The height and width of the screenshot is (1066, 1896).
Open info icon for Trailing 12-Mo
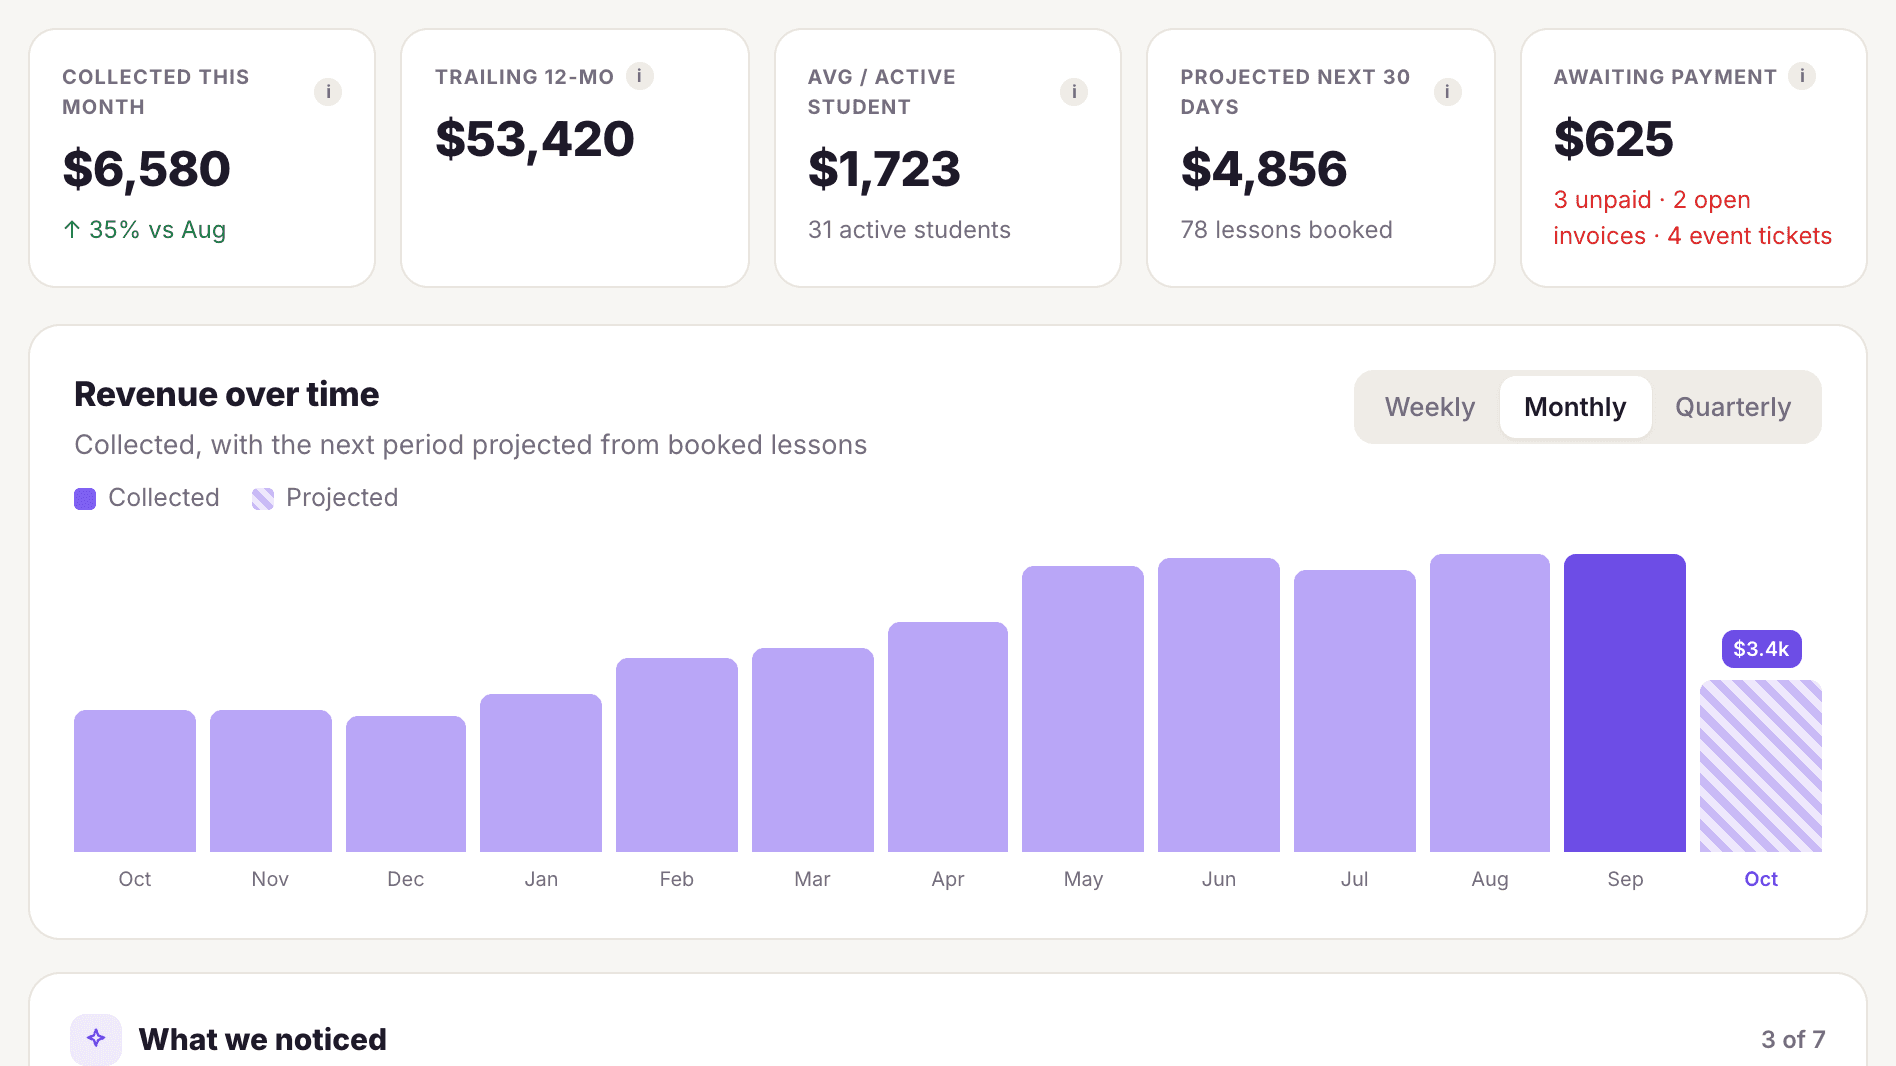[640, 76]
